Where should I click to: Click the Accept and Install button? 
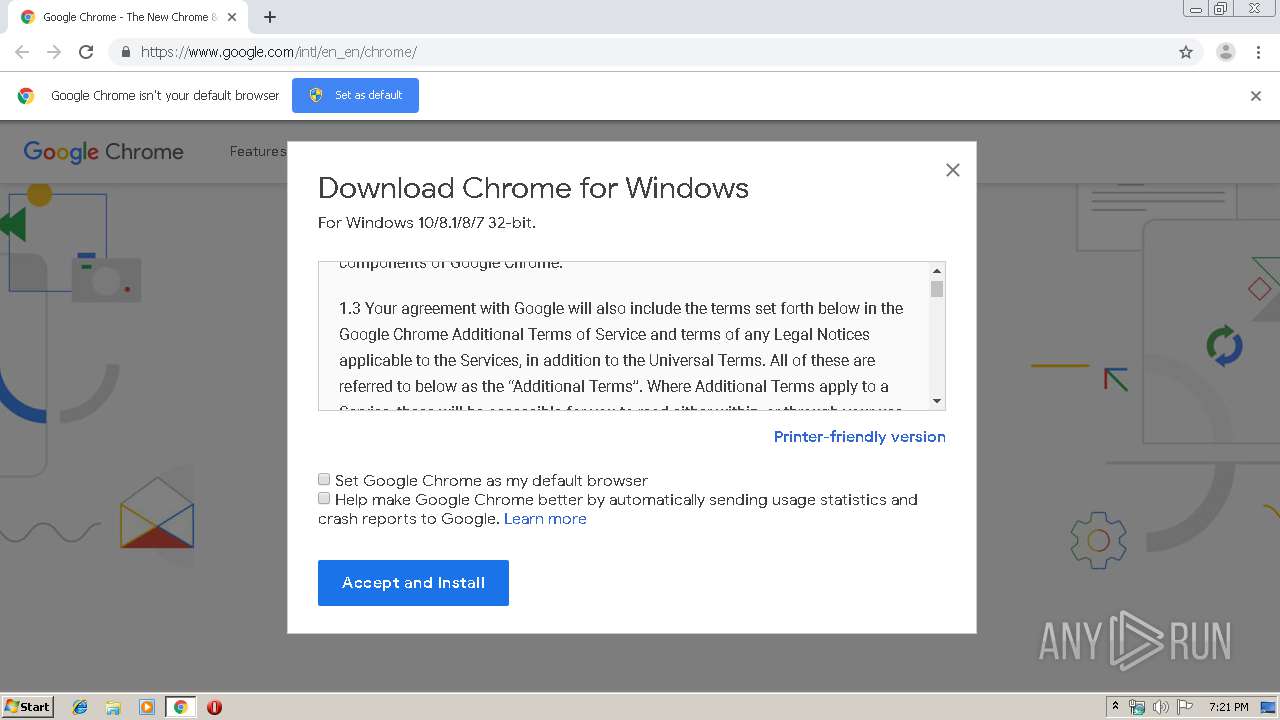tap(413, 583)
